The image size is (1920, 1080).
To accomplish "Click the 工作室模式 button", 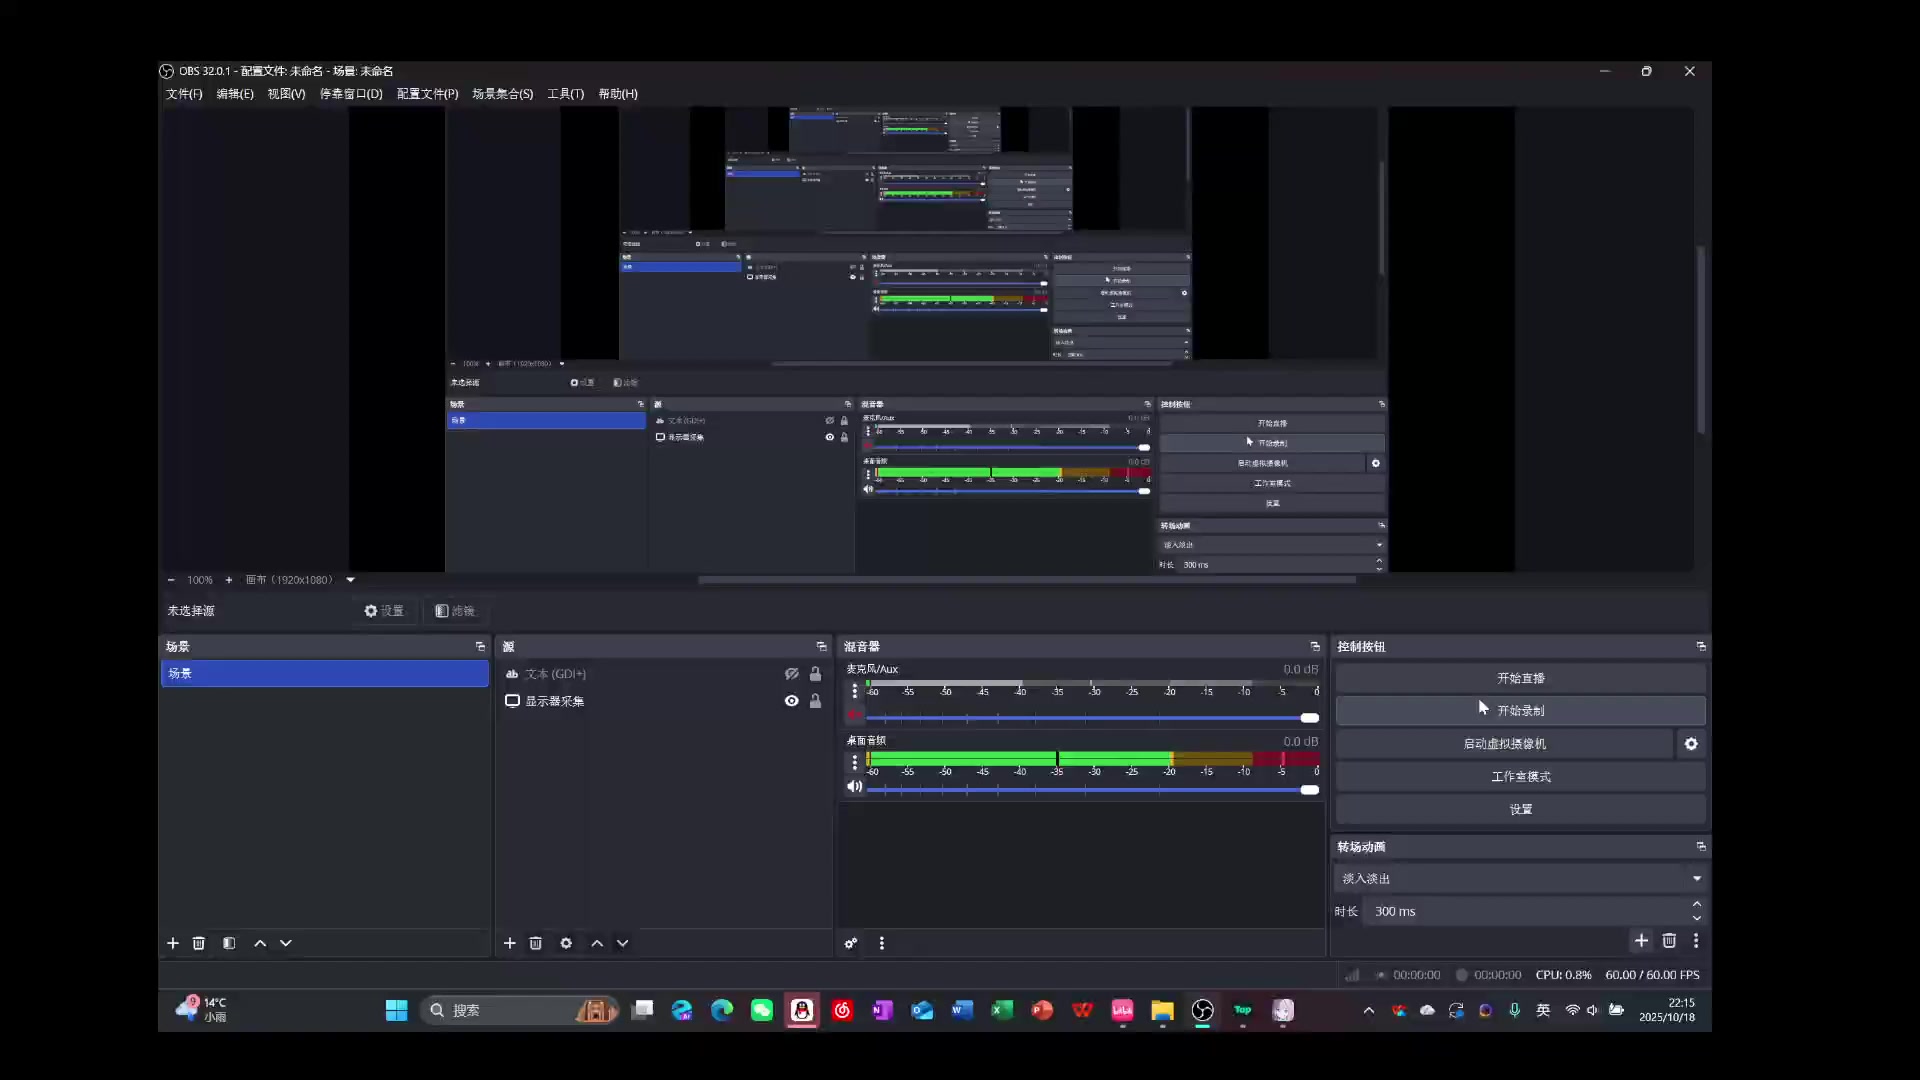I will 1520,777.
